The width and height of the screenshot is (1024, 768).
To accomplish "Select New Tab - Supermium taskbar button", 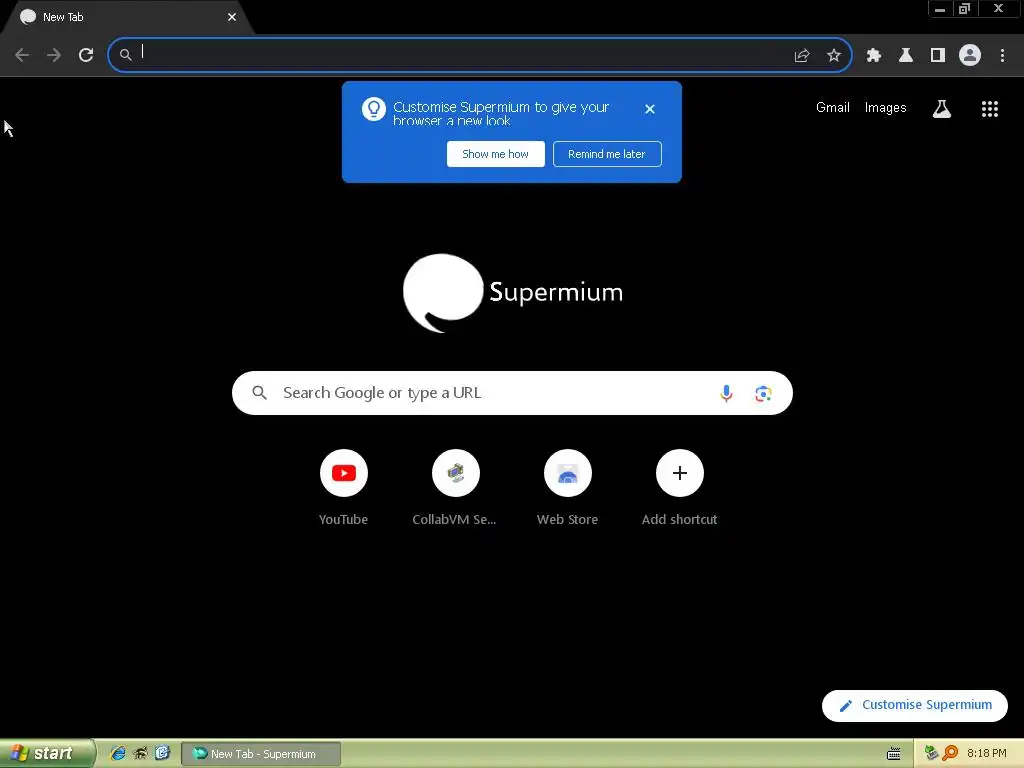I will pyautogui.click(x=261, y=754).
